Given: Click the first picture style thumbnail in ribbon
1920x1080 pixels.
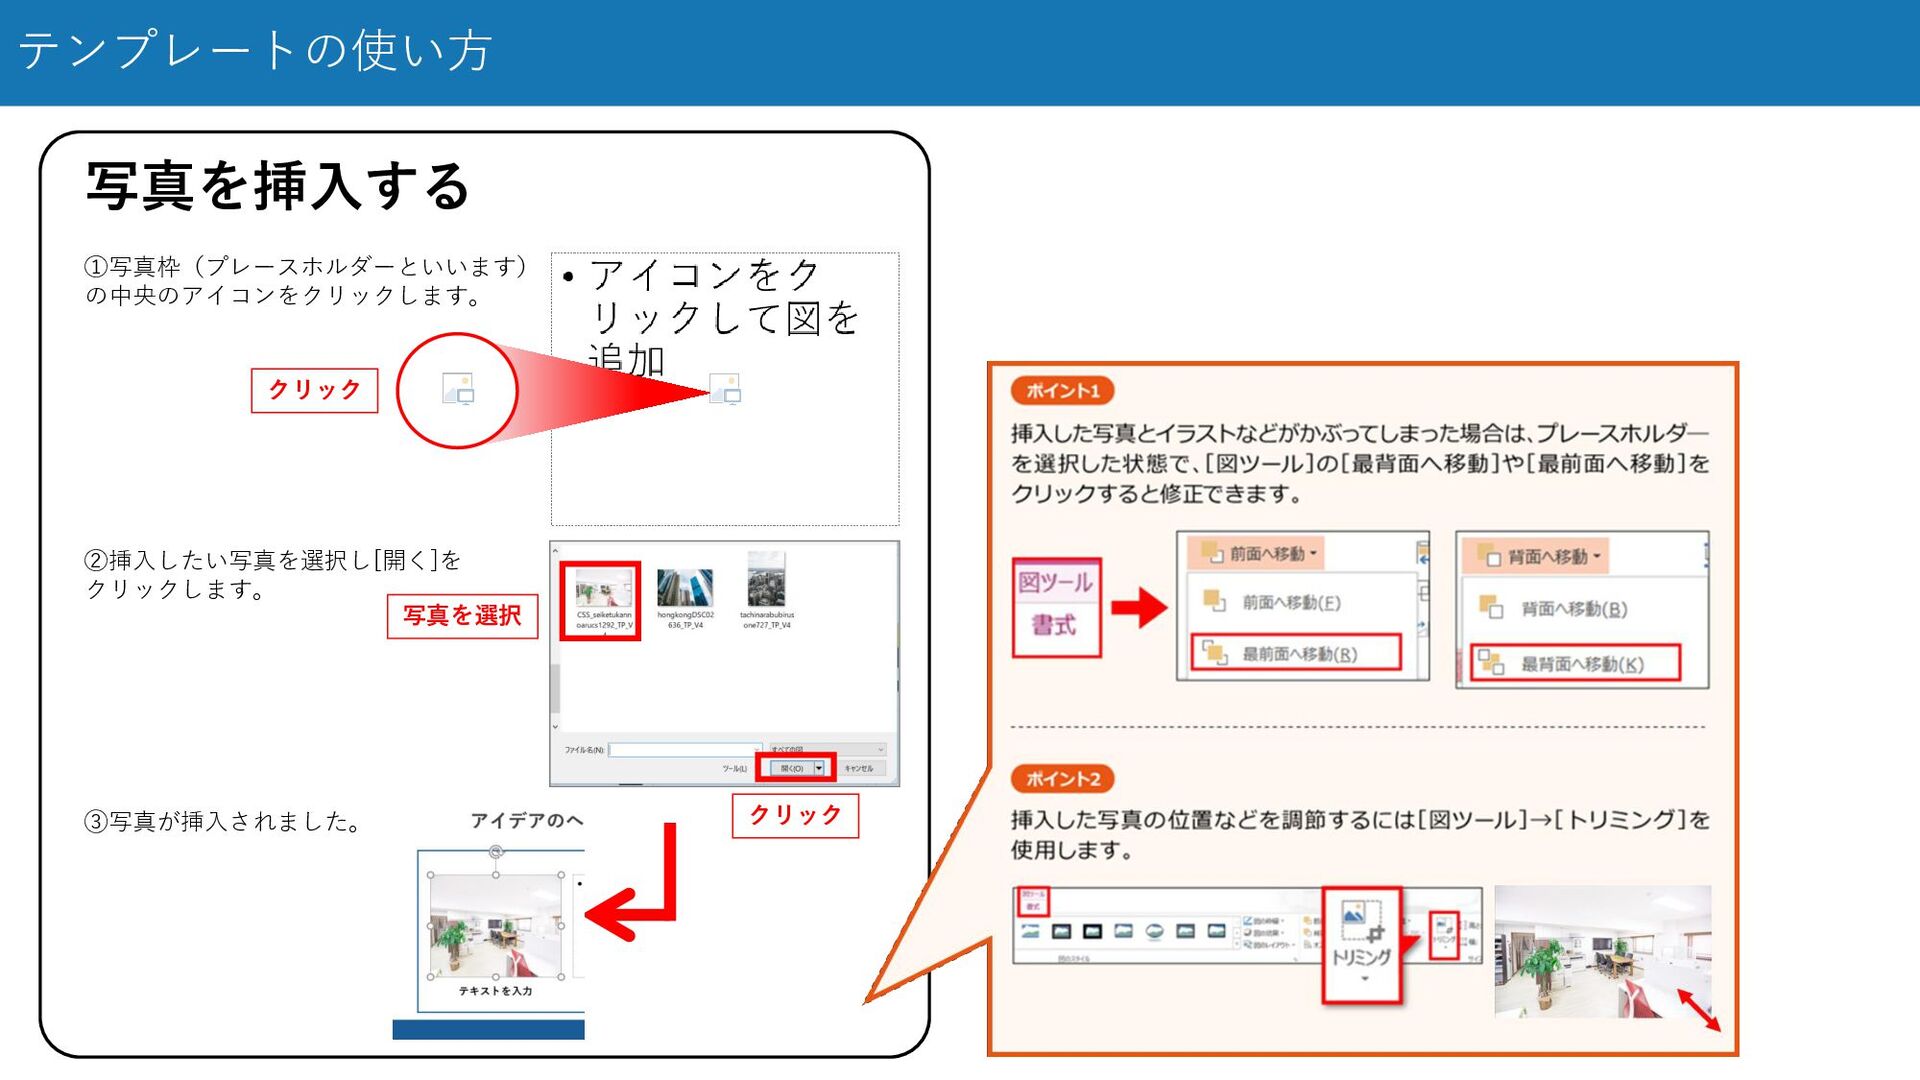Looking at the screenshot, I should coord(1031,931).
